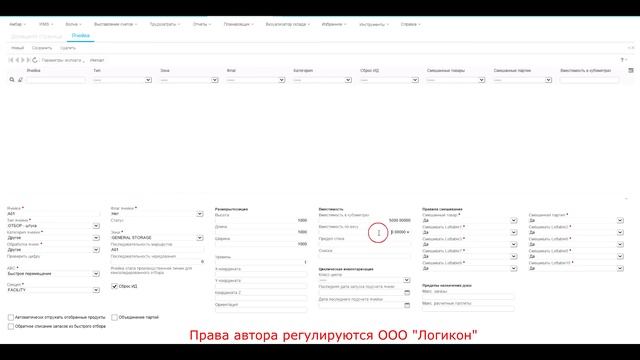Go to previous record arrow in toolbar
640x360 pixels.
tap(17, 60)
